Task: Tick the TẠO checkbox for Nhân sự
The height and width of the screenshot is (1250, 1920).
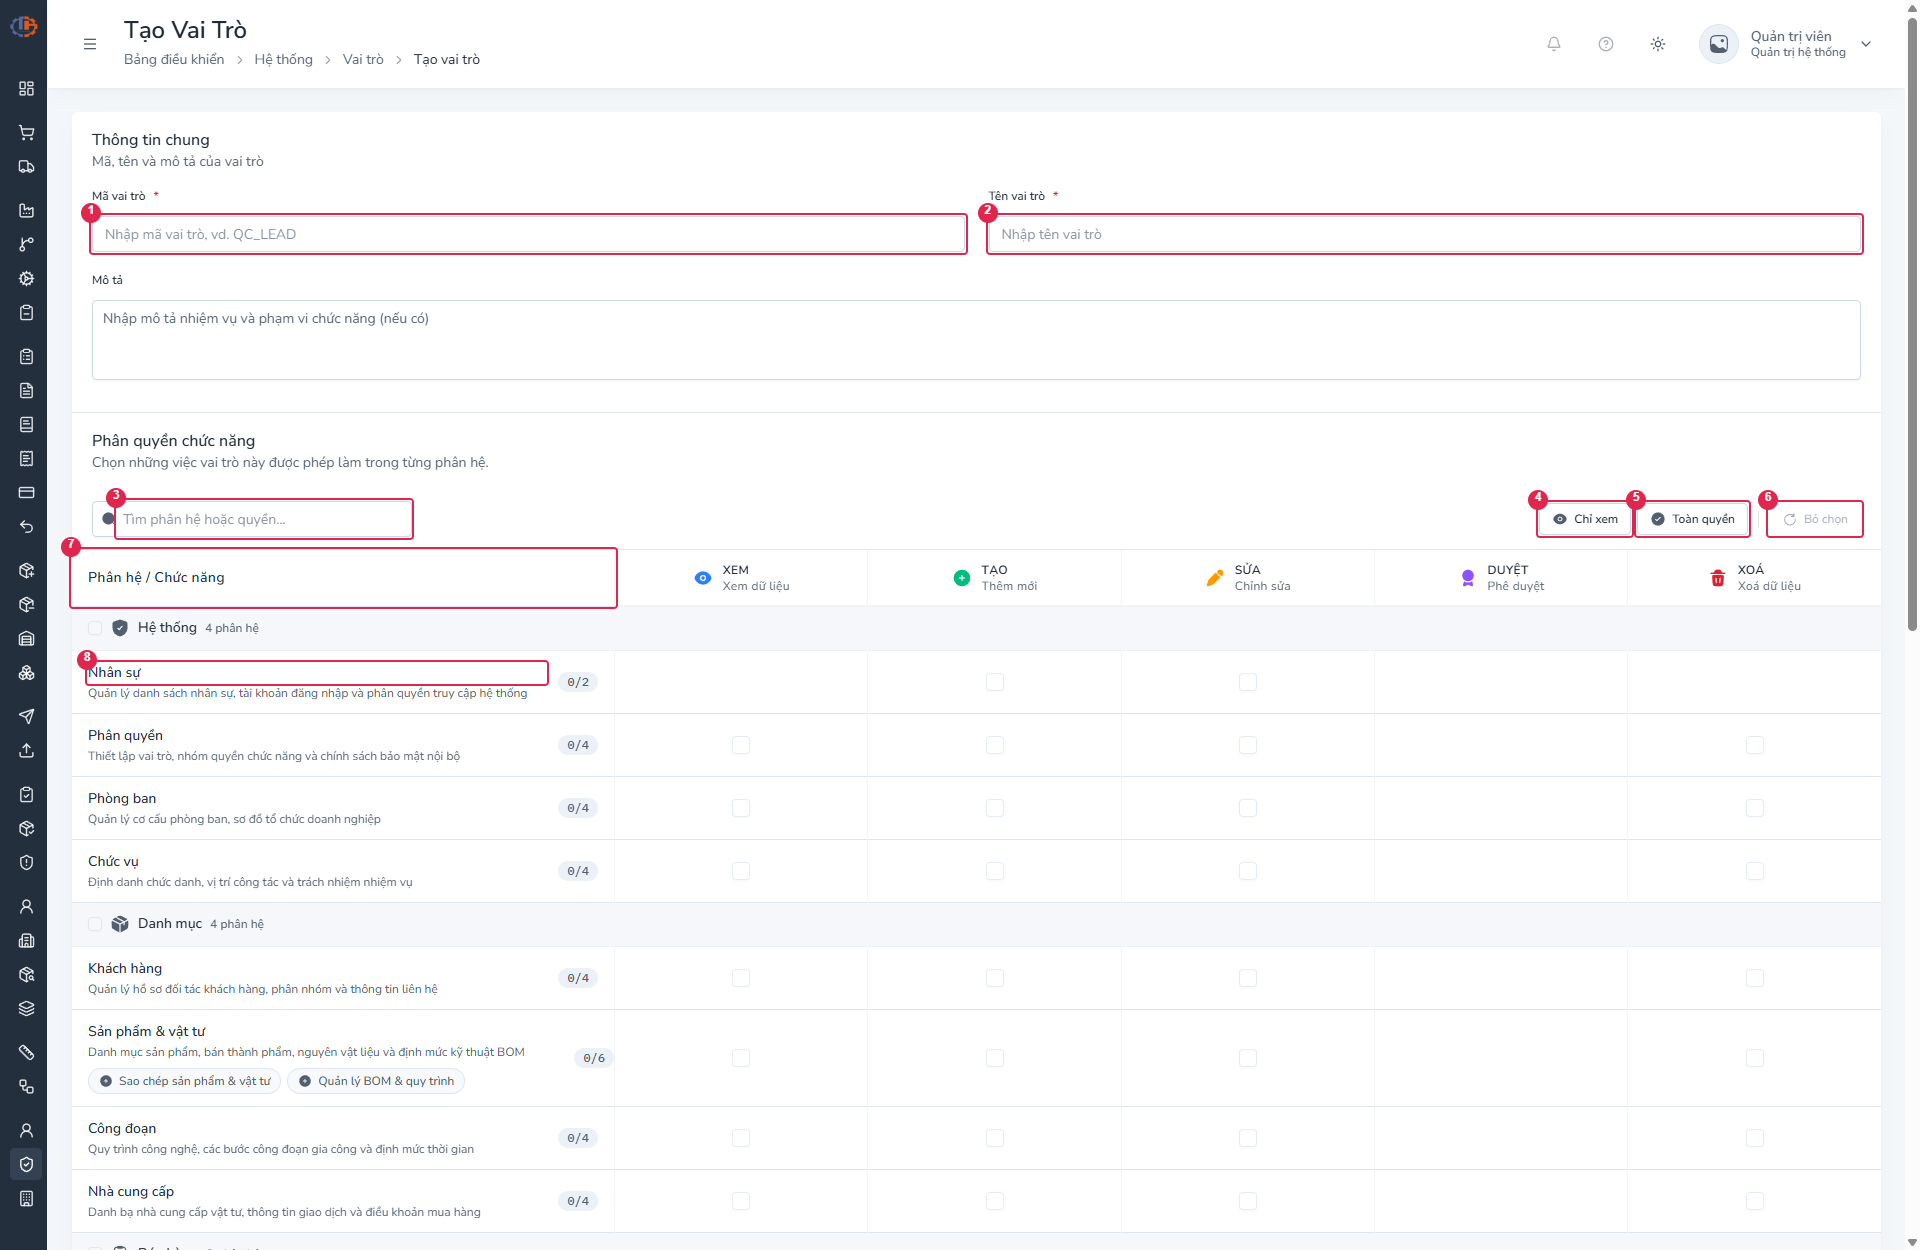Action: pyautogui.click(x=995, y=682)
